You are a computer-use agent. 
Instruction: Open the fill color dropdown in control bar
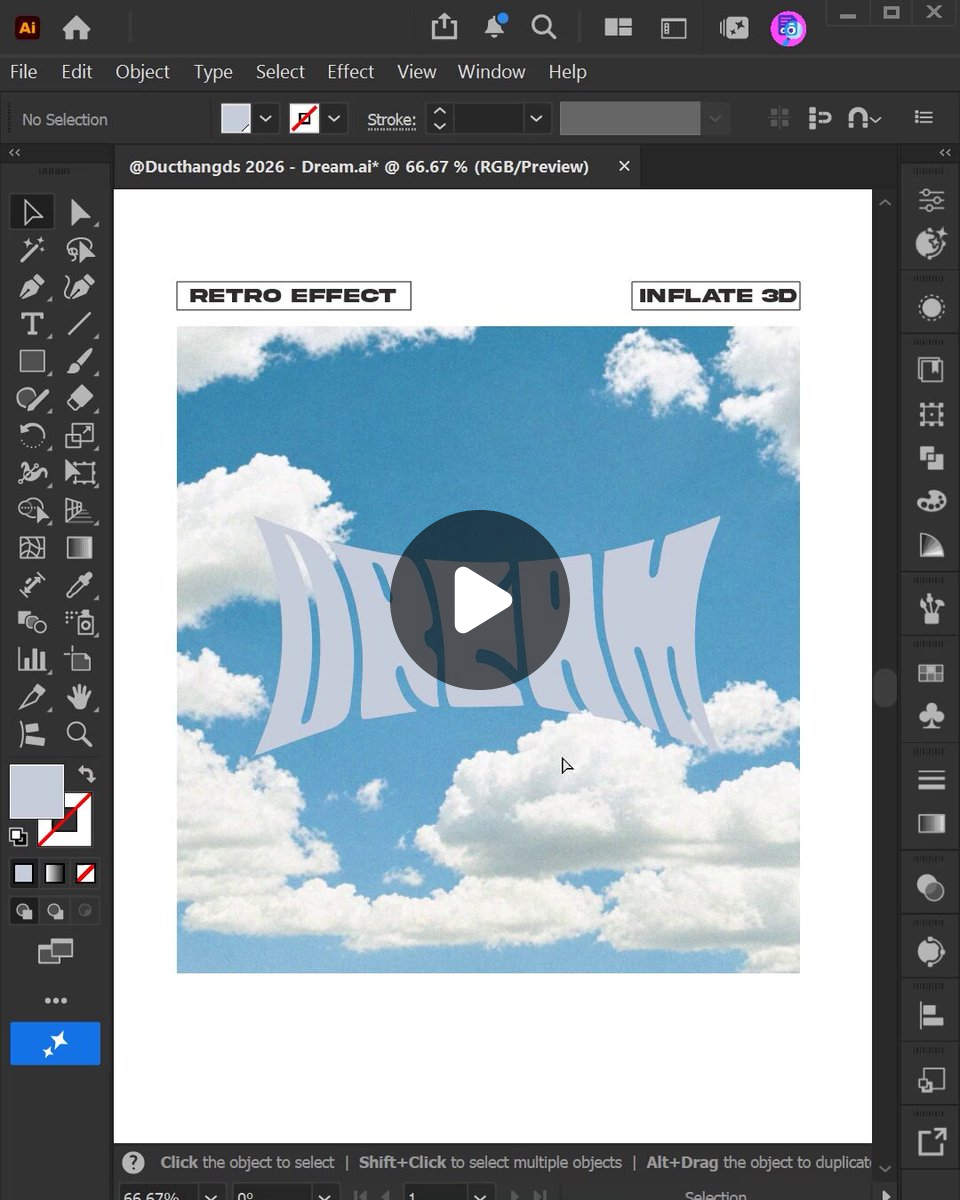[266, 119]
